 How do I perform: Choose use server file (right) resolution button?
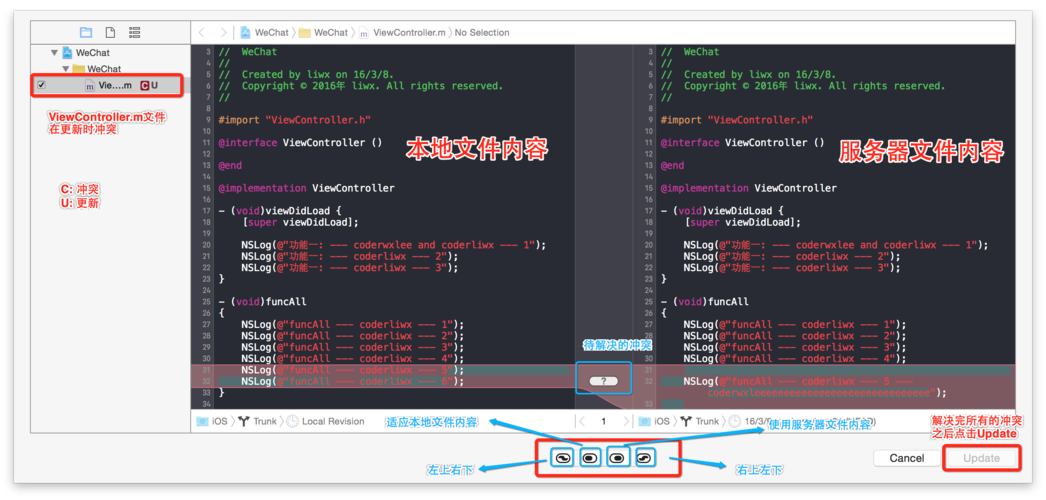(x=618, y=457)
